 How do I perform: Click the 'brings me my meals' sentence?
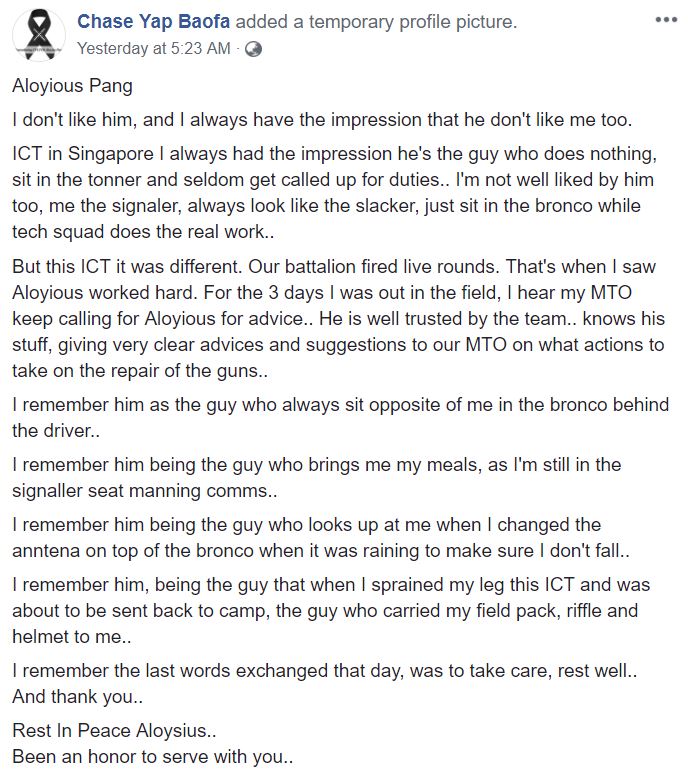(316, 465)
